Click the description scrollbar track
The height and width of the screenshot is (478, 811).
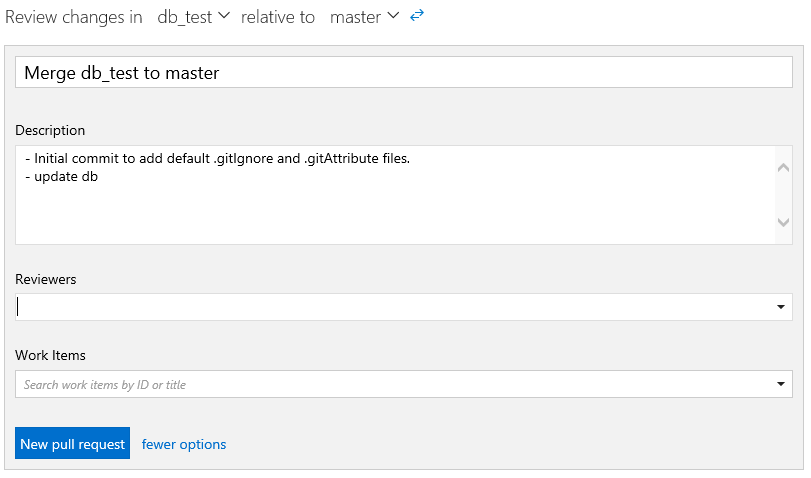(783, 195)
